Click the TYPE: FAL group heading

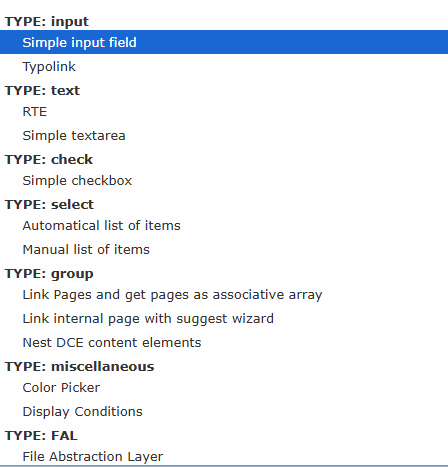pyautogui.click(x=41, y=435)
